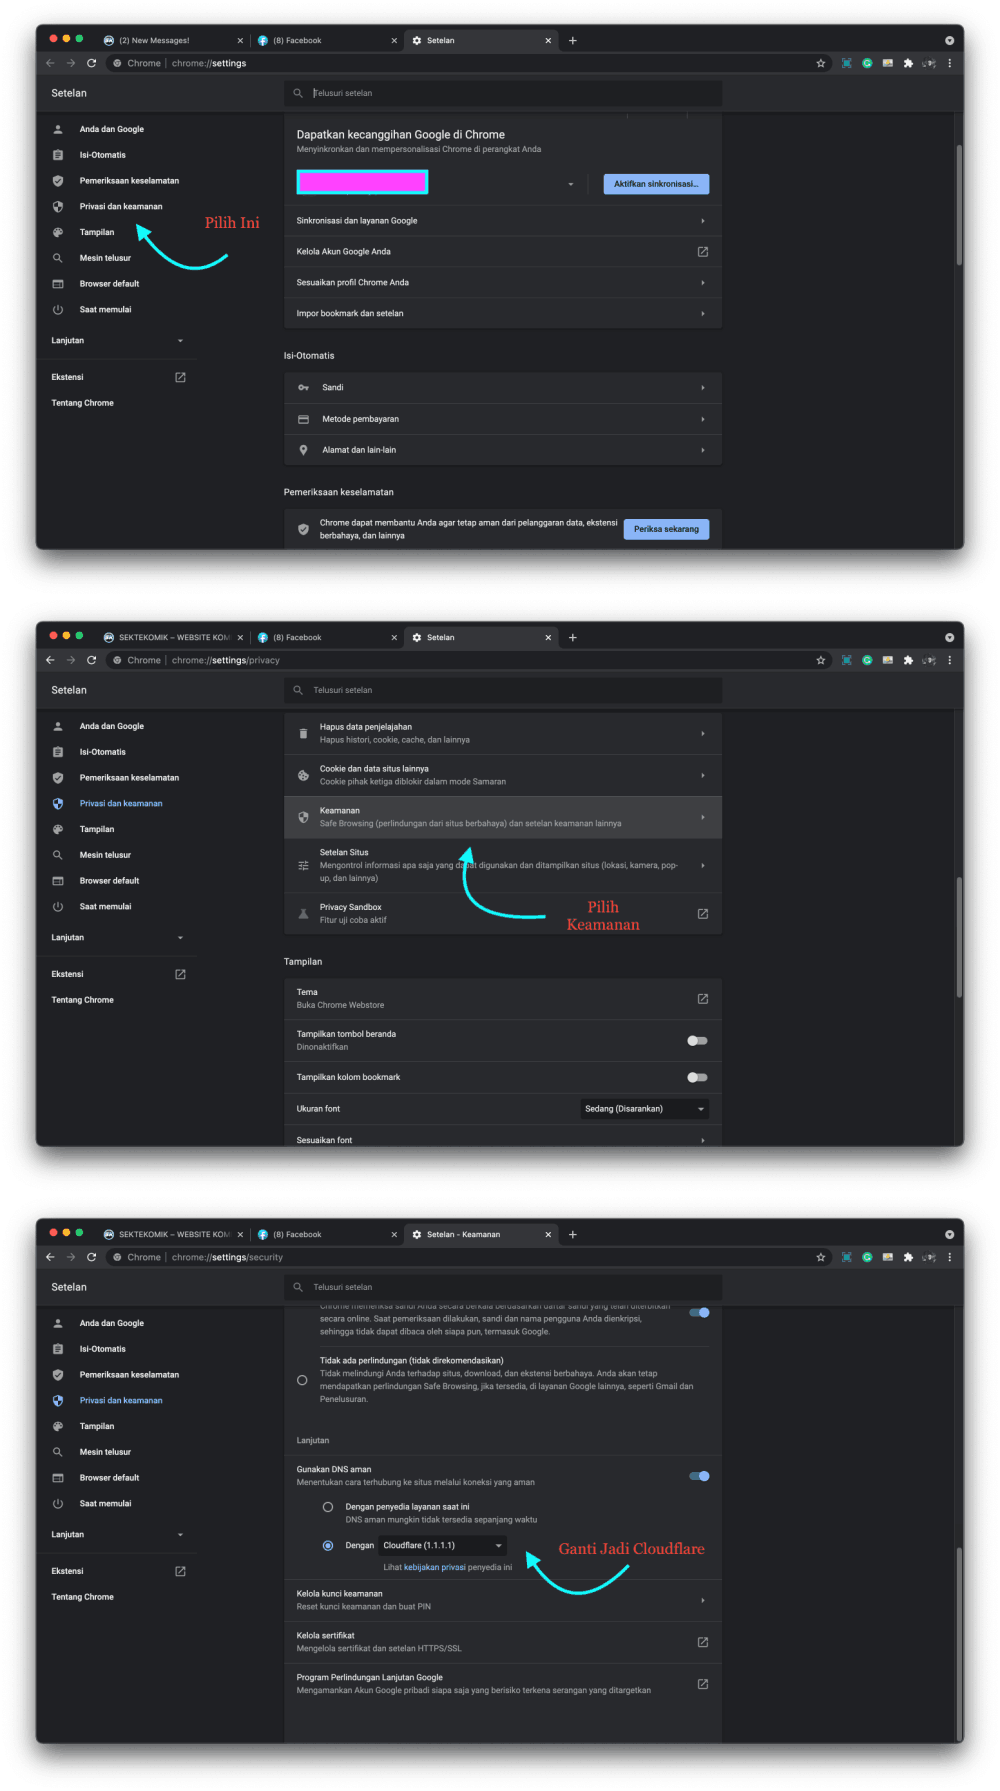Expand the Sinkronisasi dan layanan Google row arrow
1000x1791 pixels.
click(x=702, y=221)
